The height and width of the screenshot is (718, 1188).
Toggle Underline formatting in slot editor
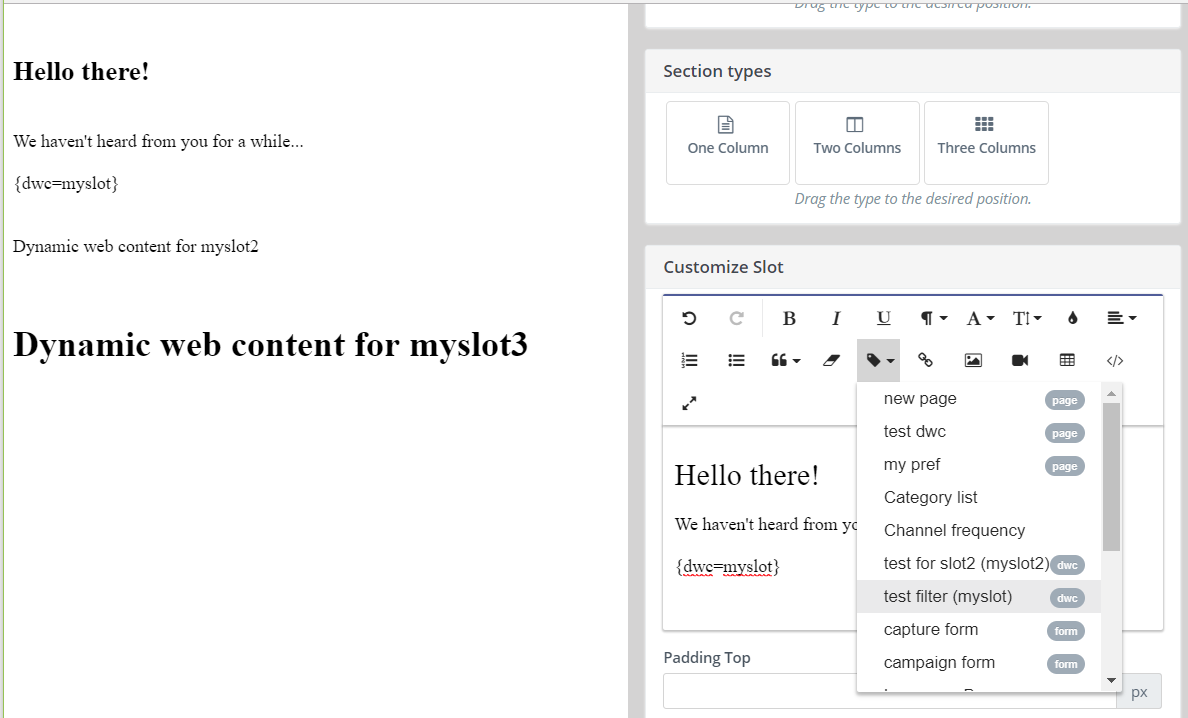pos(884,319)
